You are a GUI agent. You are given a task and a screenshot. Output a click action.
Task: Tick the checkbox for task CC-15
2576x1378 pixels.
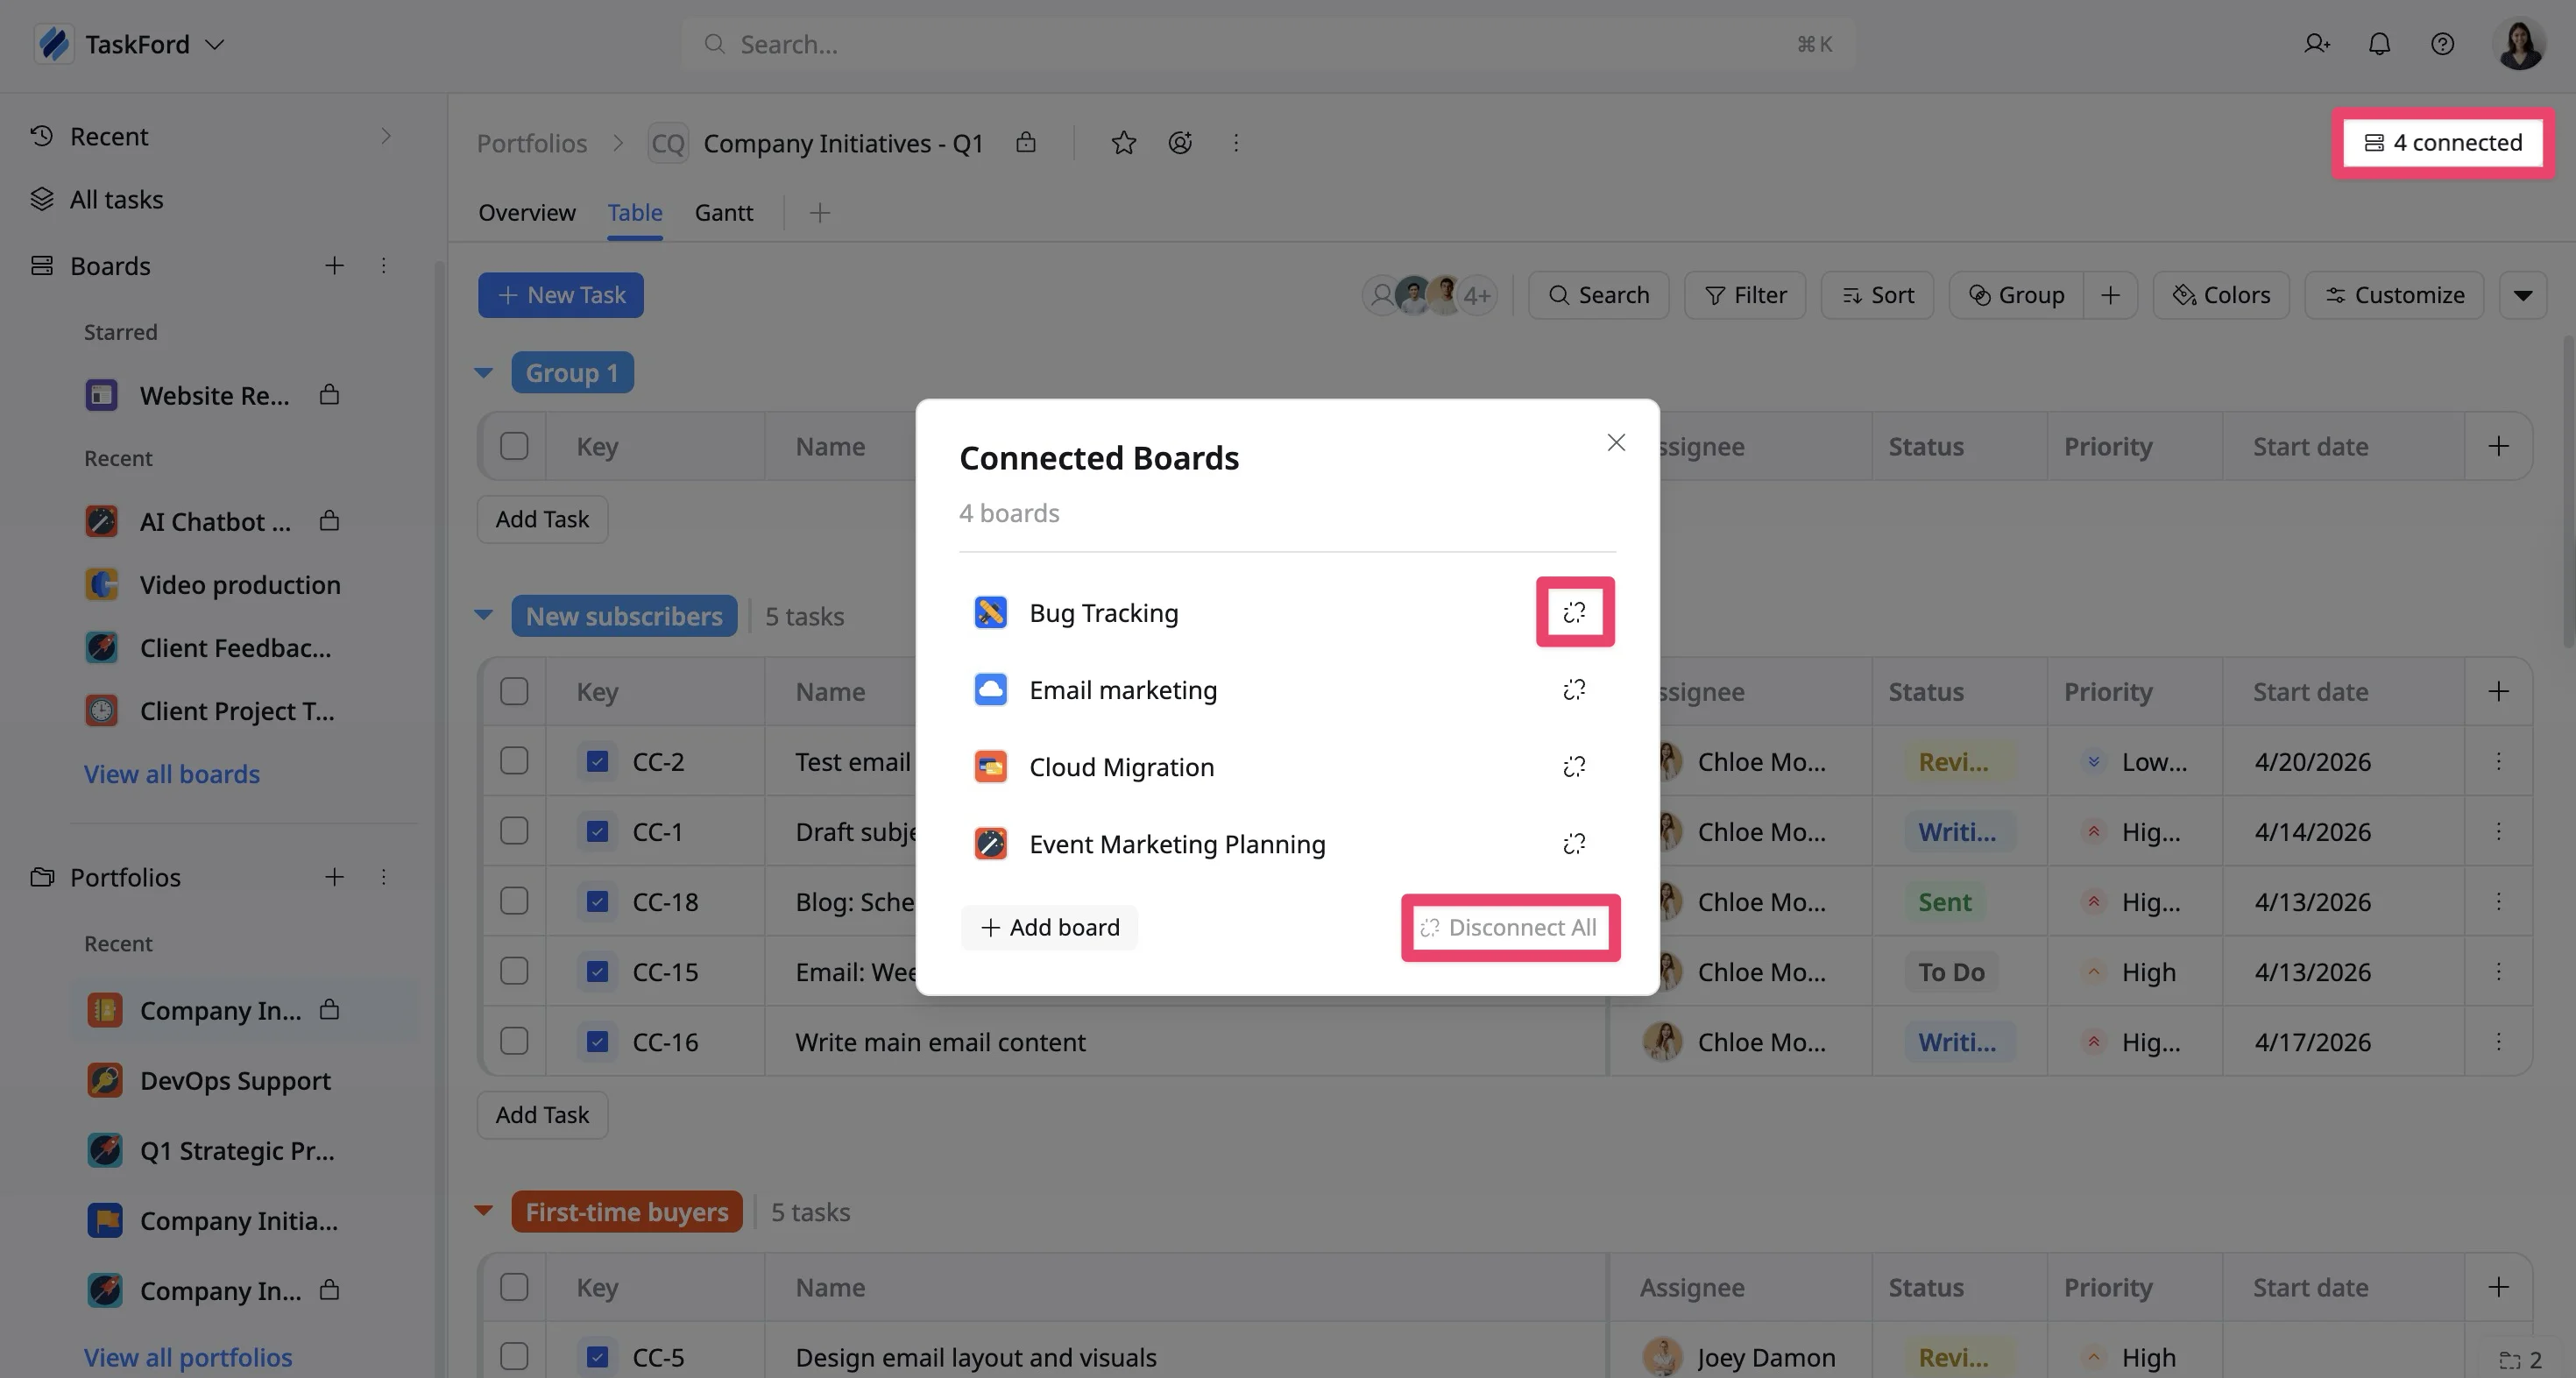(514, 971)
